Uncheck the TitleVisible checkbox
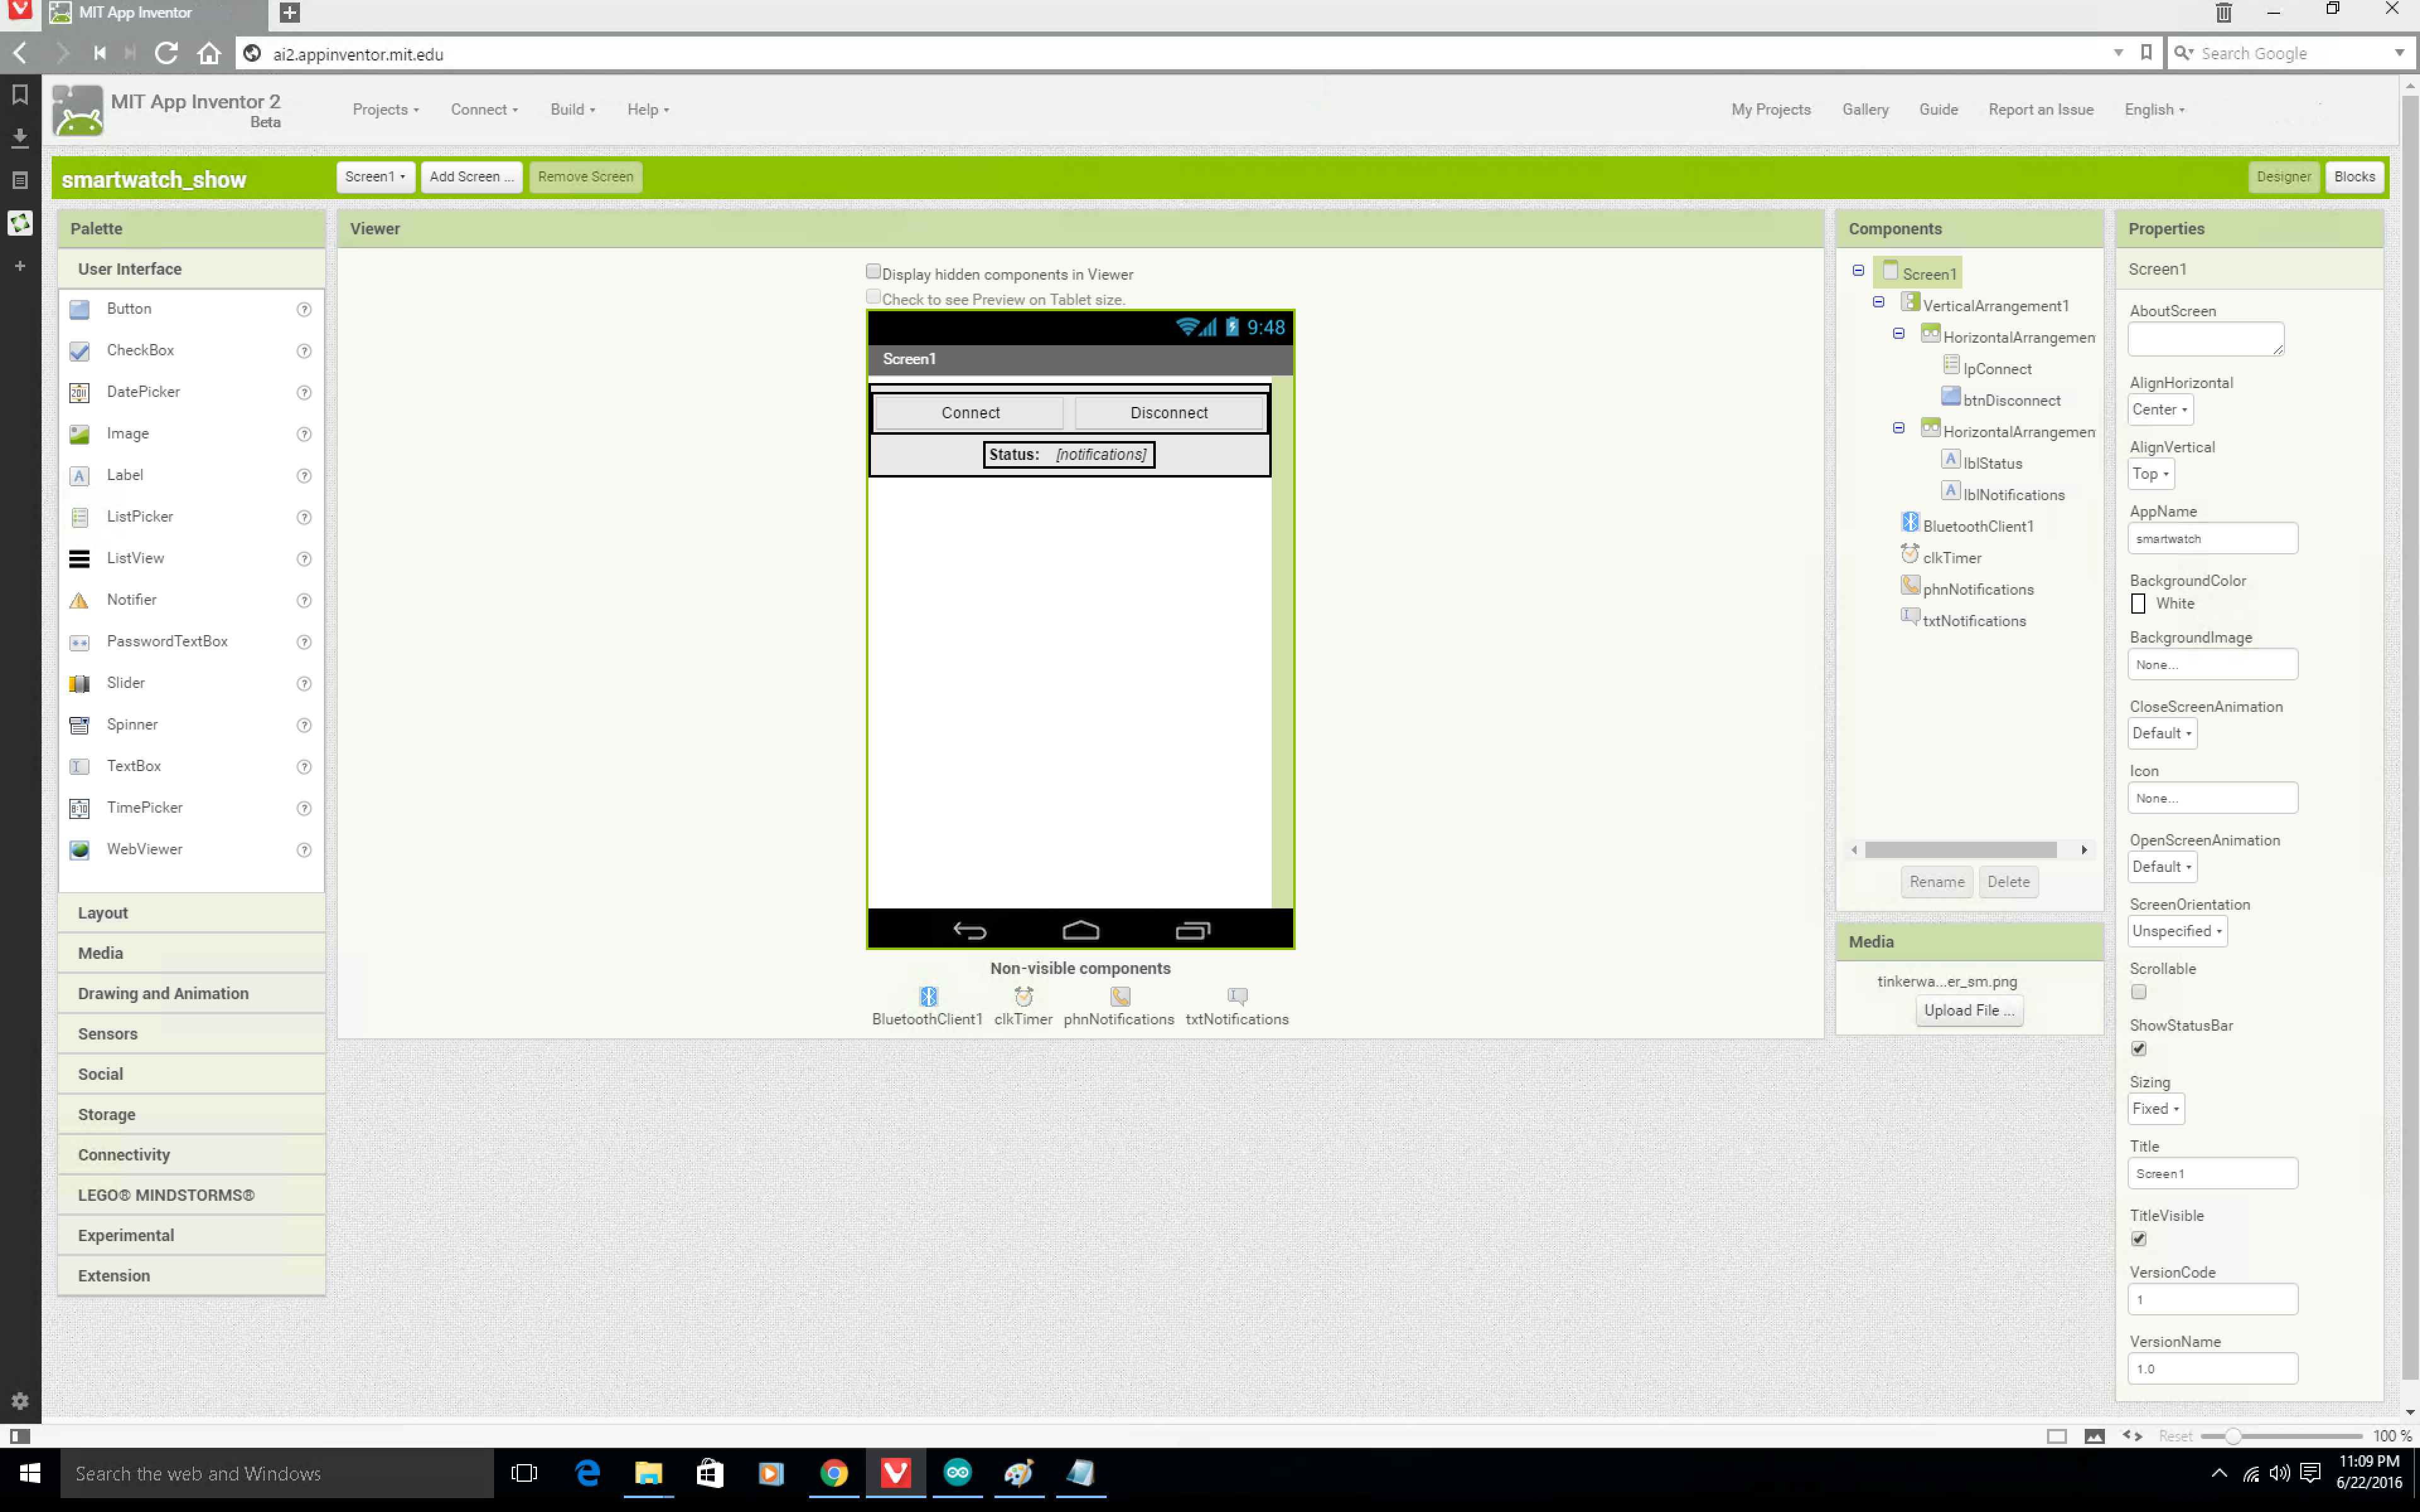 pos(2138,1239)
